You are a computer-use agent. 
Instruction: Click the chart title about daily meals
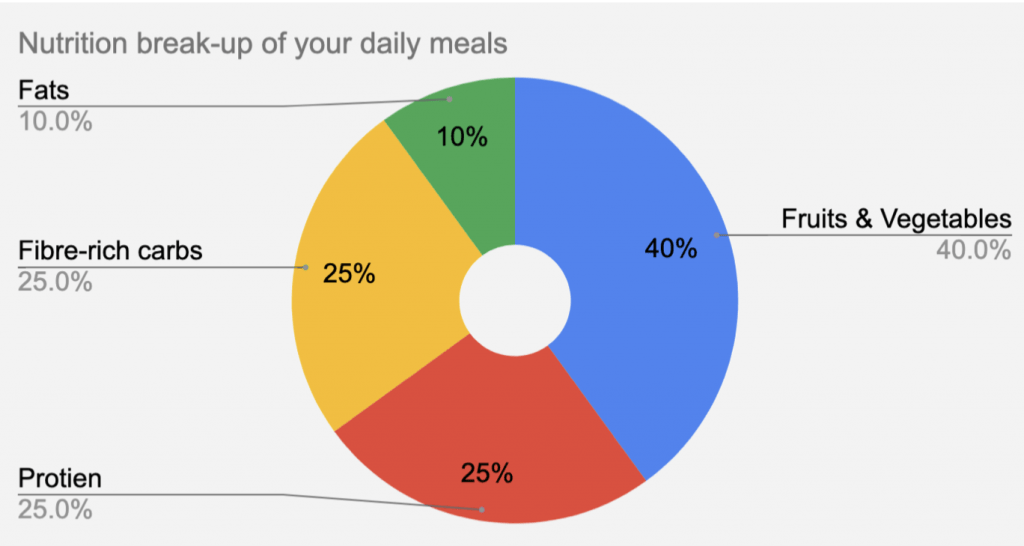pos(263,45)
